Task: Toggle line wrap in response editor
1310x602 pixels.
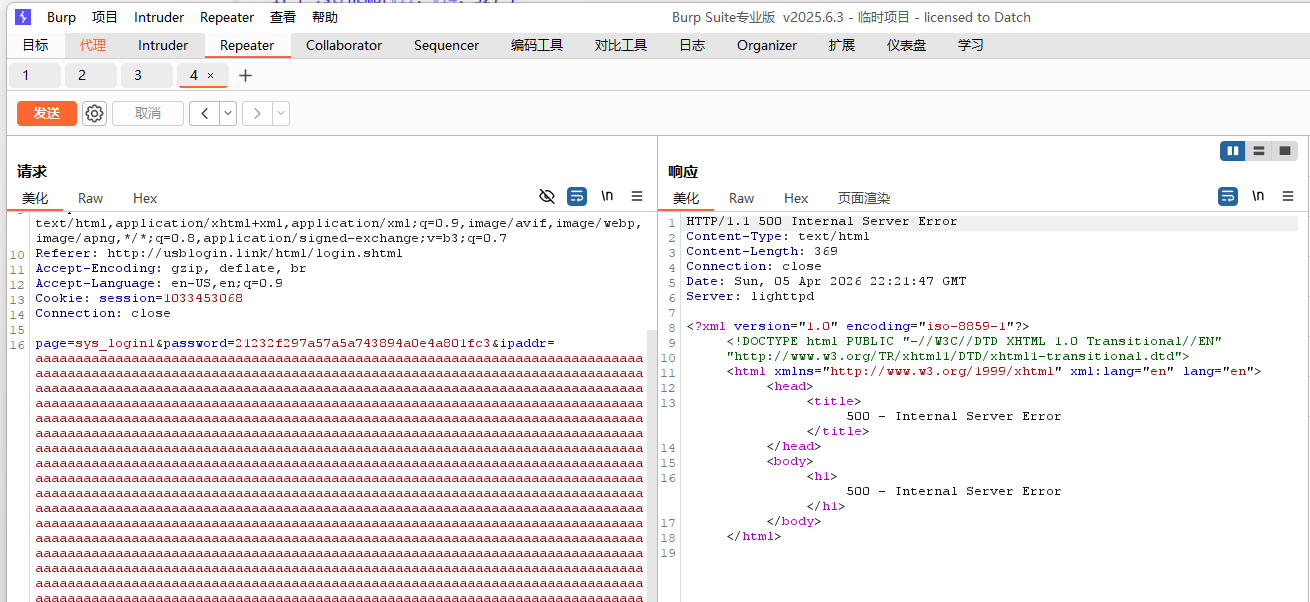Action: (1228, 196)
